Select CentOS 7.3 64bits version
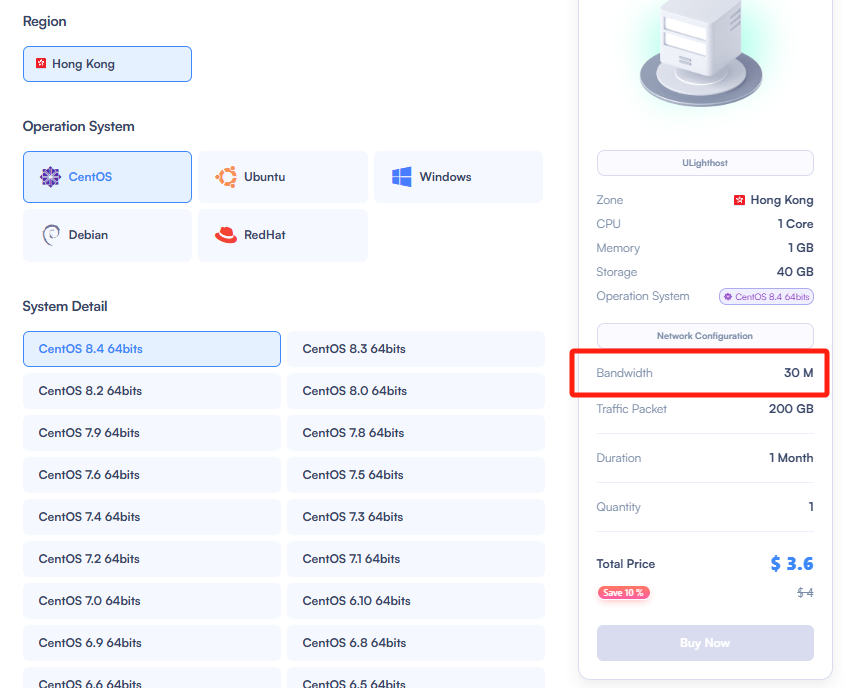The height and width of the screenshot is (688, 846). coord(415,517)
